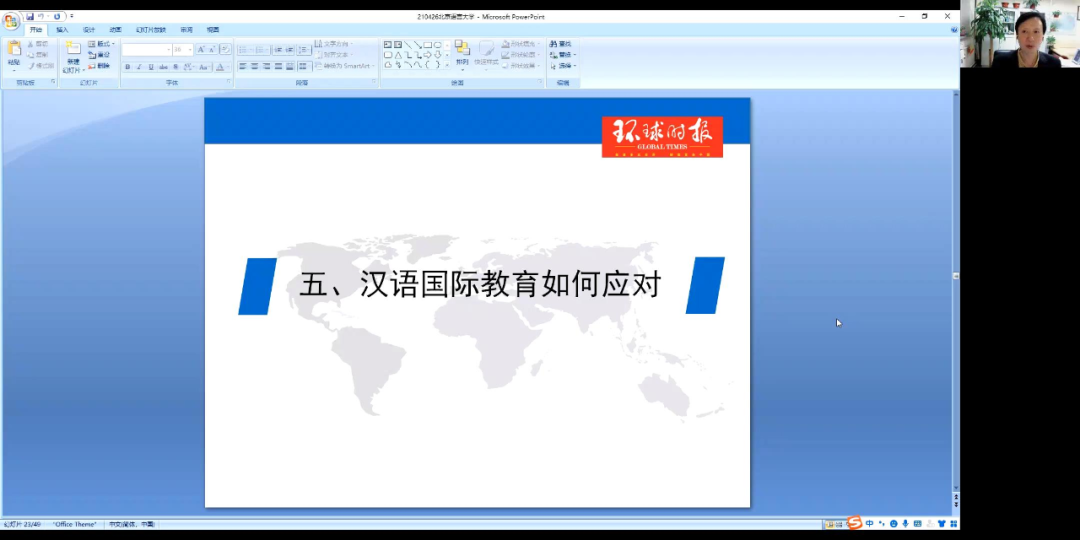The image size is (1080, 540).
Task: Click the Select (选择) button
Action: [562, 66]
